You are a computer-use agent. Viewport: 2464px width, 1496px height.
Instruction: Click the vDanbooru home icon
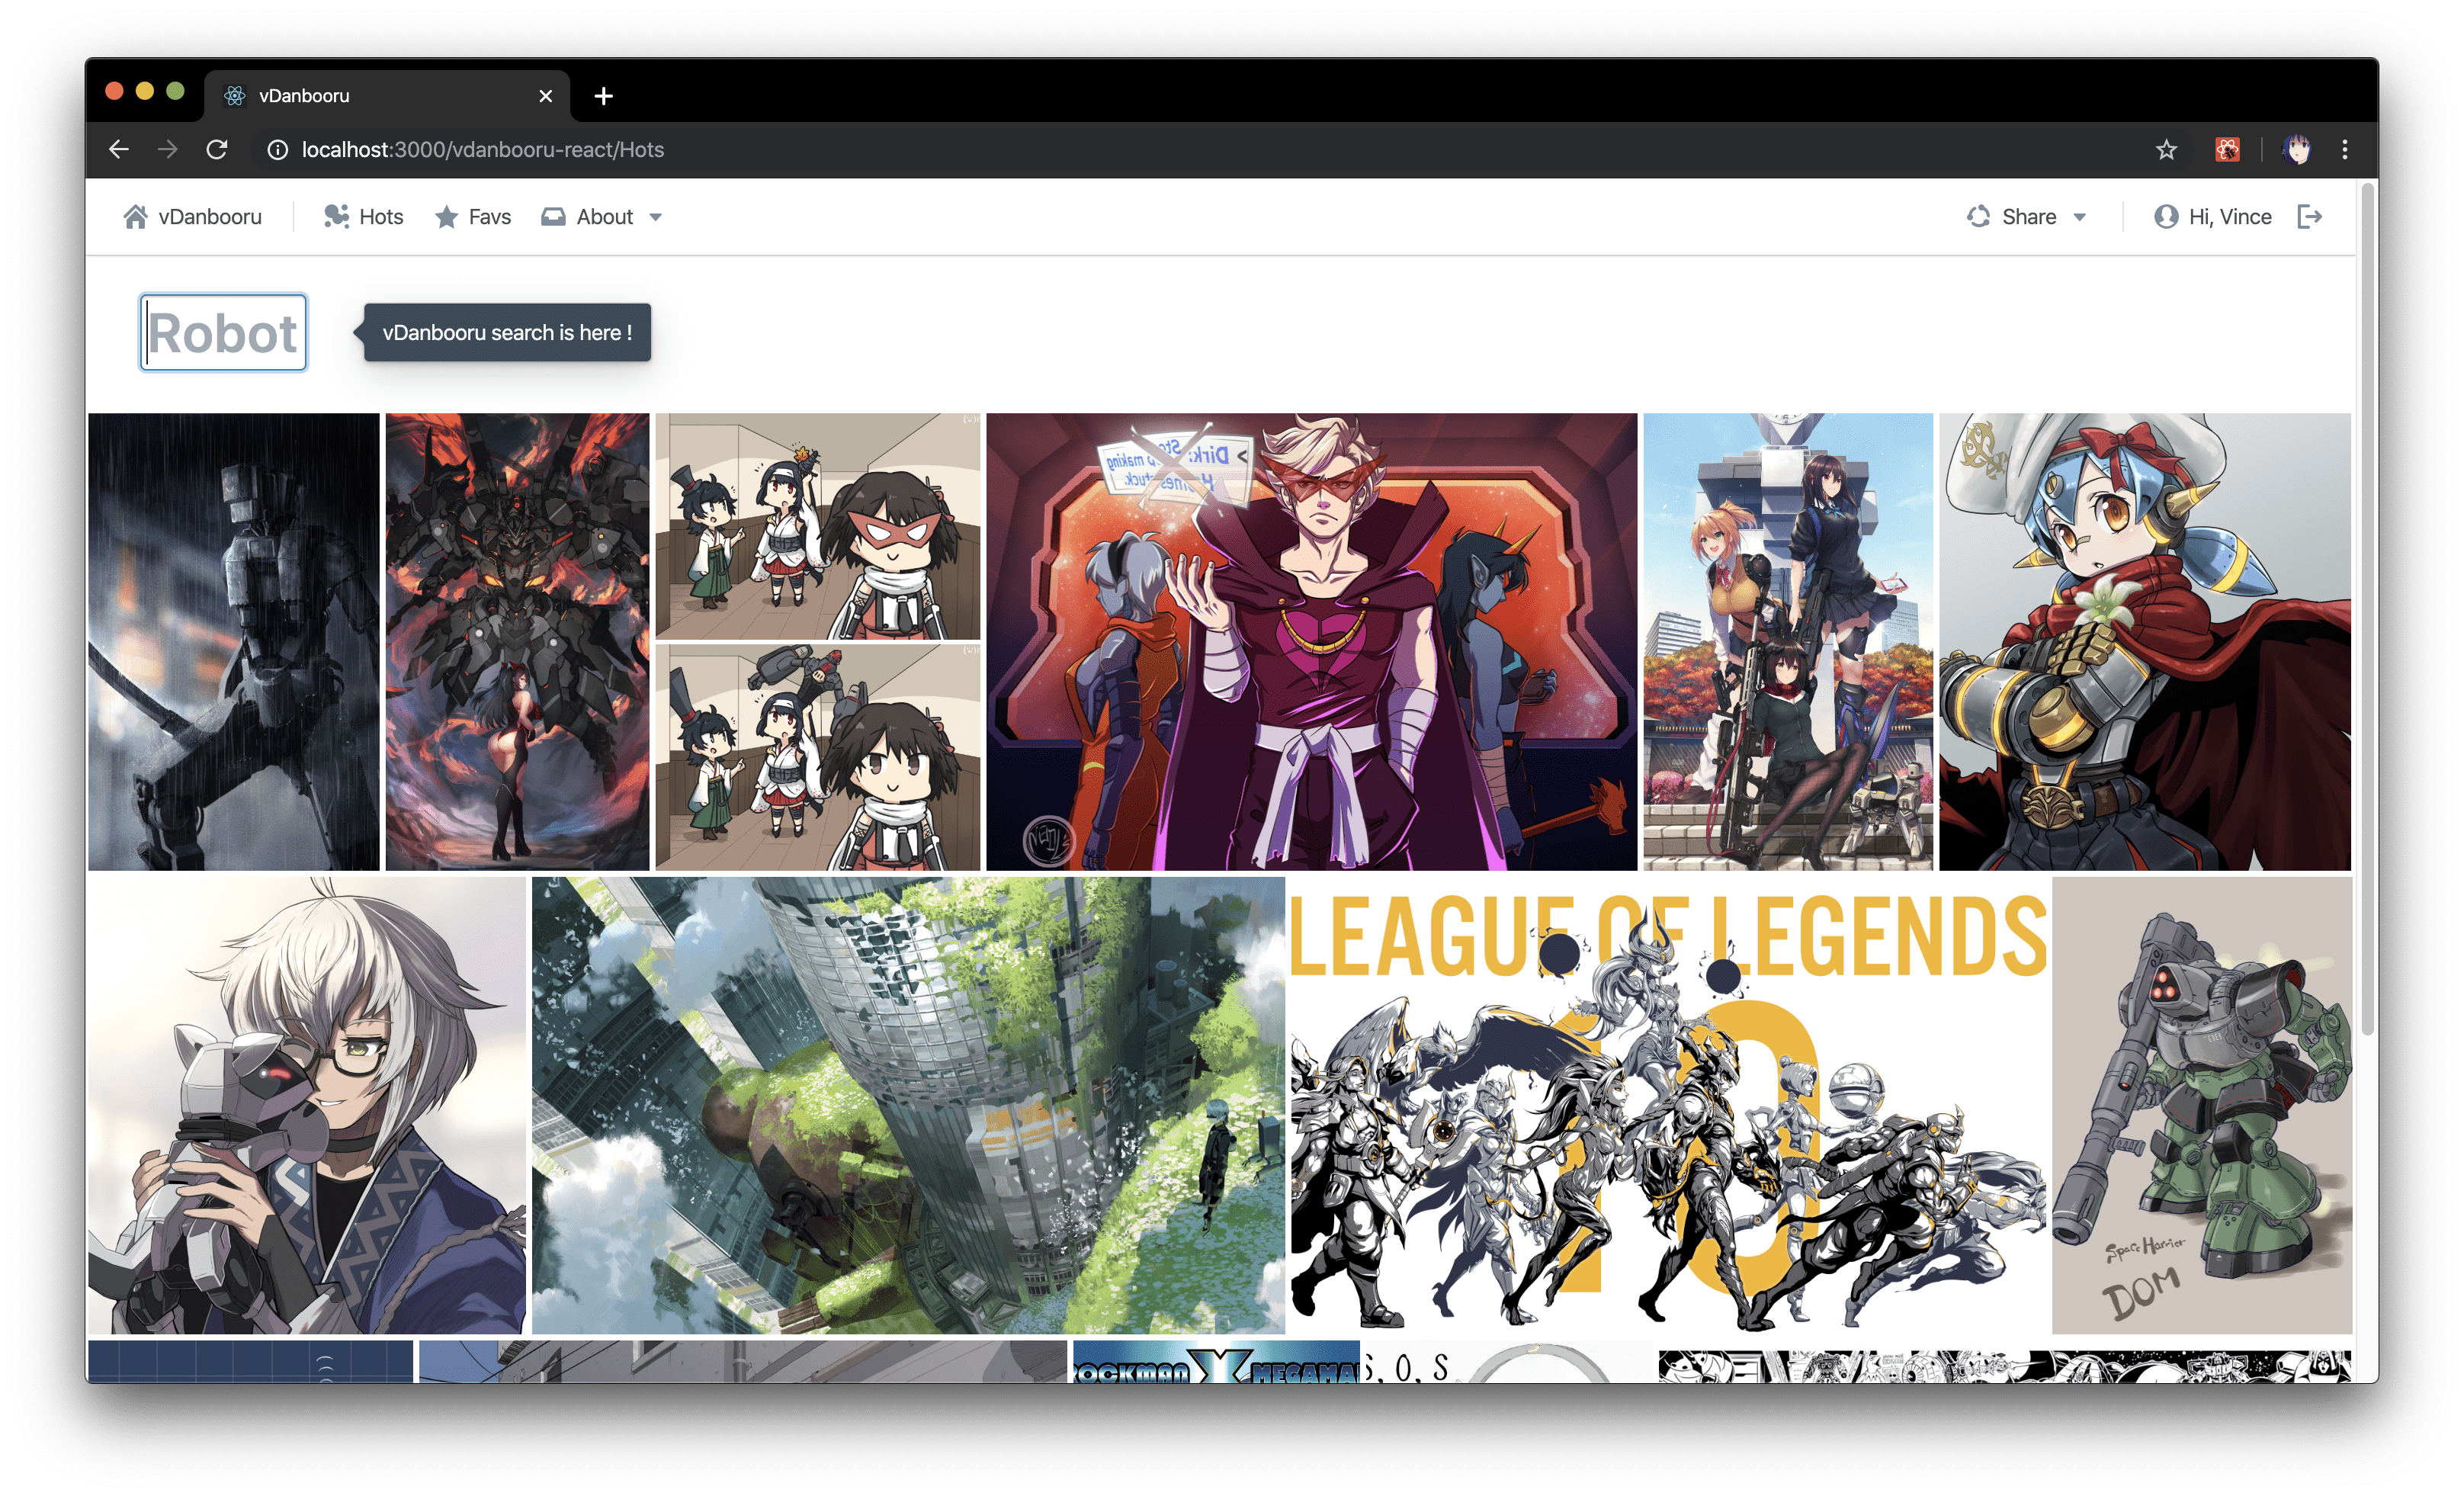(135, 217)
